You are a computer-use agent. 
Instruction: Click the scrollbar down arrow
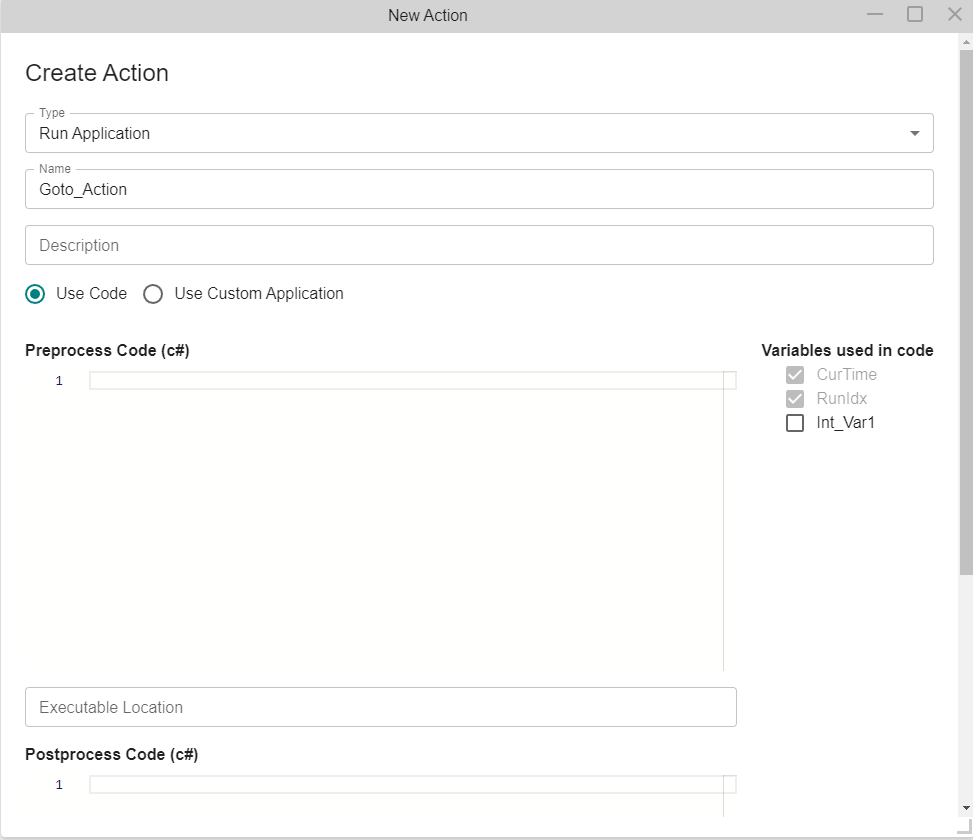966,808
